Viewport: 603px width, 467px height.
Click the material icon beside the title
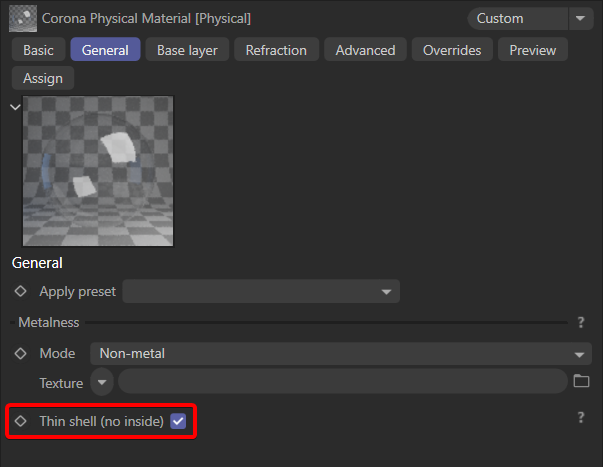pyautogui.click(x=23, y=18)
